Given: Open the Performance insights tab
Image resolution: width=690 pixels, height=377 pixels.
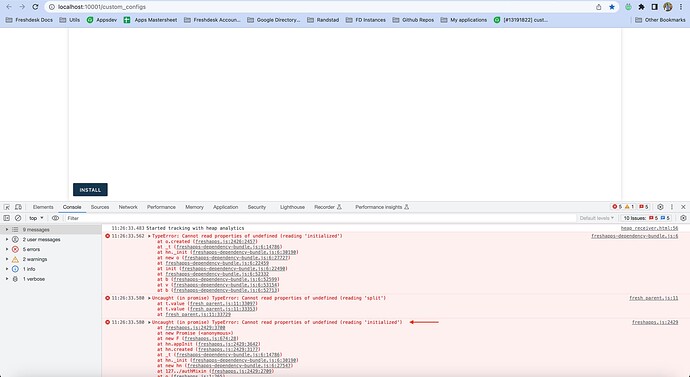Looking at the screenshot, I should [x=382, y=207].
